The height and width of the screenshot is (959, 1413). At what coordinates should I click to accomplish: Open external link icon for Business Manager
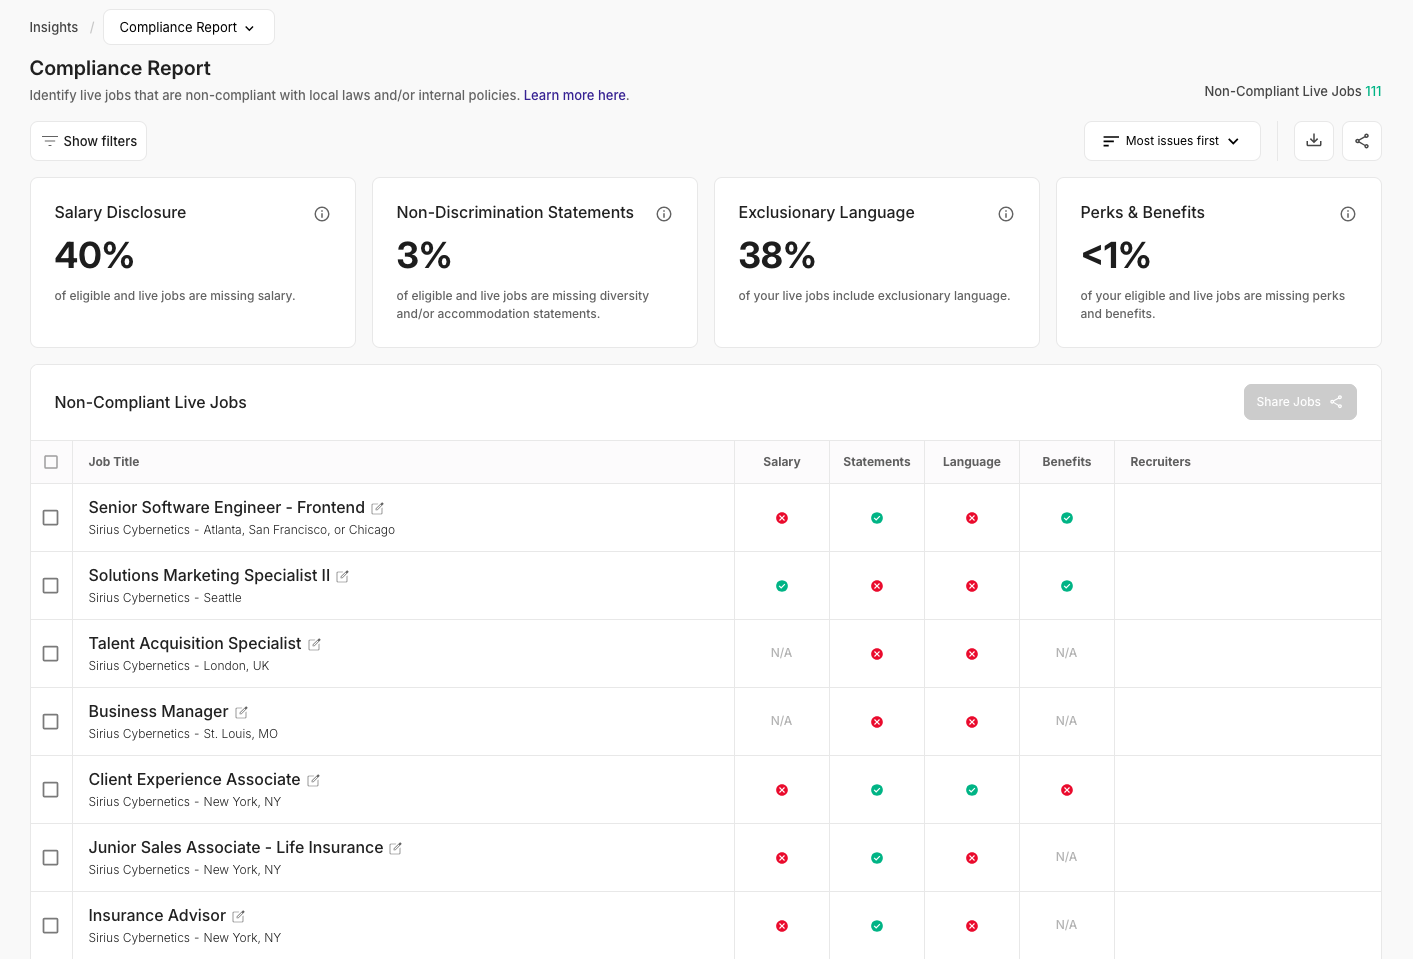tap(241, 713)
